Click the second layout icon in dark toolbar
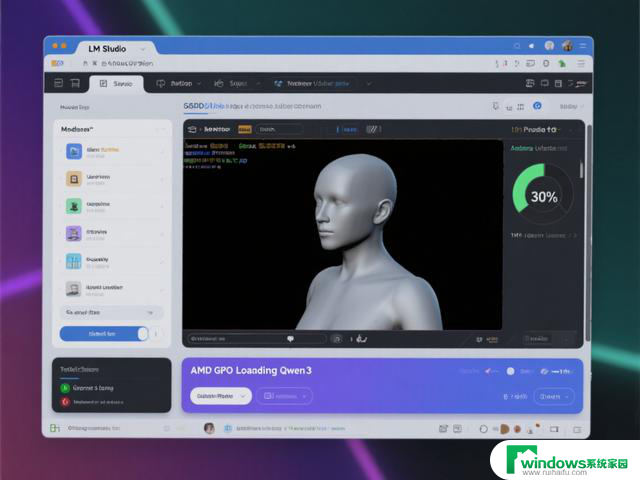The image size is (640, 480). [x=75, y=83]
